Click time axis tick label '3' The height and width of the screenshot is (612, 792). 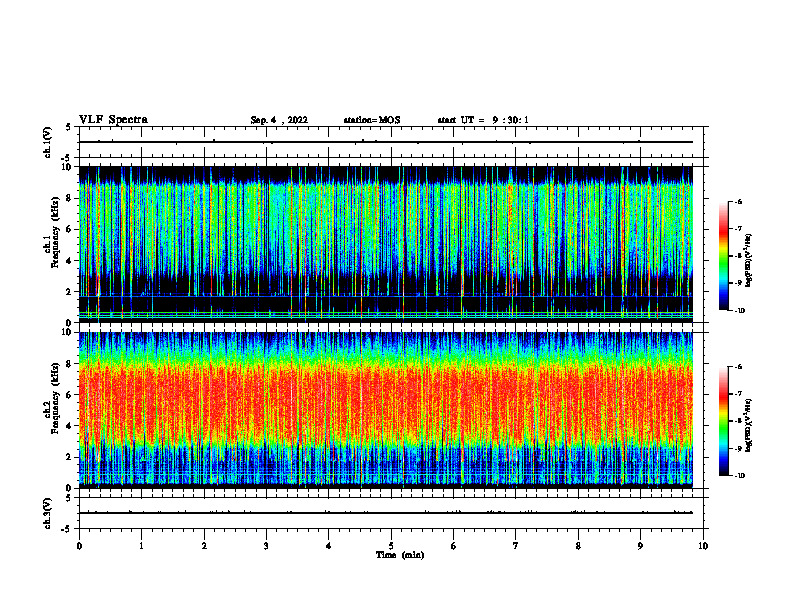click(x=266, y=546)
